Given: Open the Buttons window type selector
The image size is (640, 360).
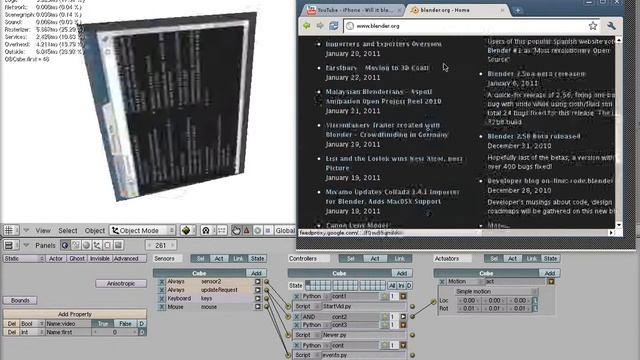Looking at the screenshot, I should pyautogui.click(x=11, y=245).
